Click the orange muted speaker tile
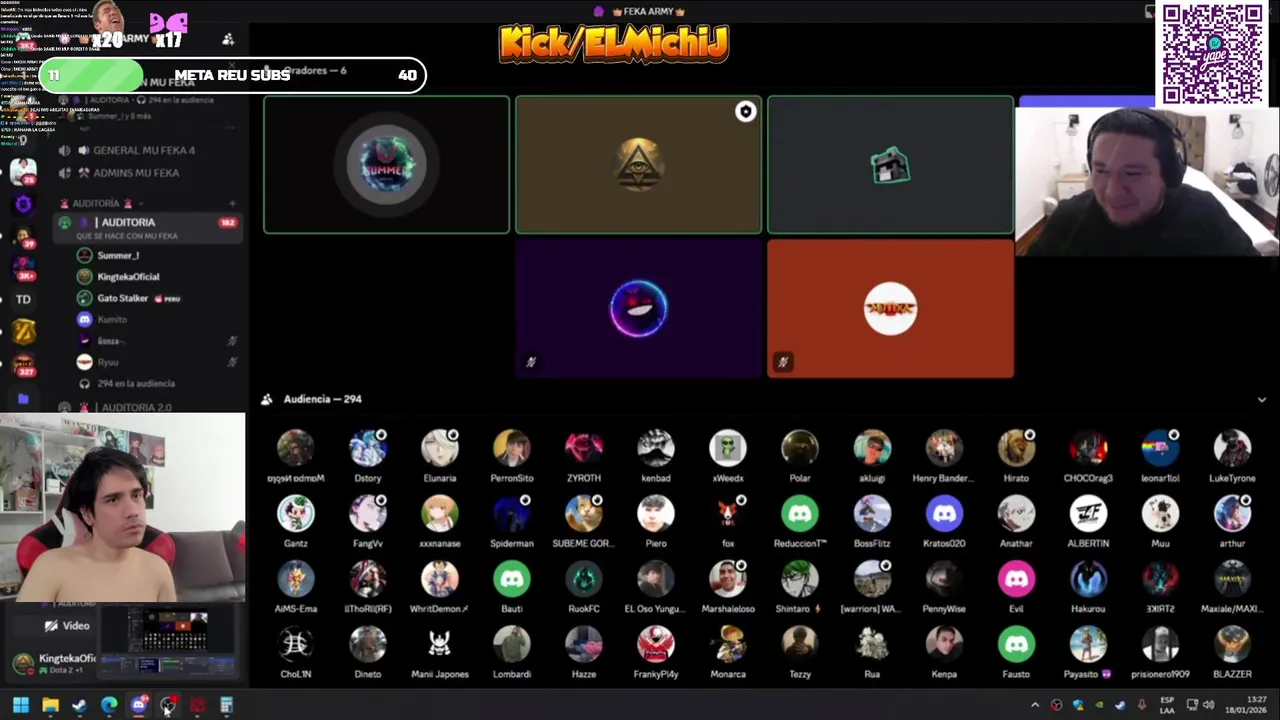This screenshot has height=720, width=1280. pyautogui.click(x=890, y=308)
